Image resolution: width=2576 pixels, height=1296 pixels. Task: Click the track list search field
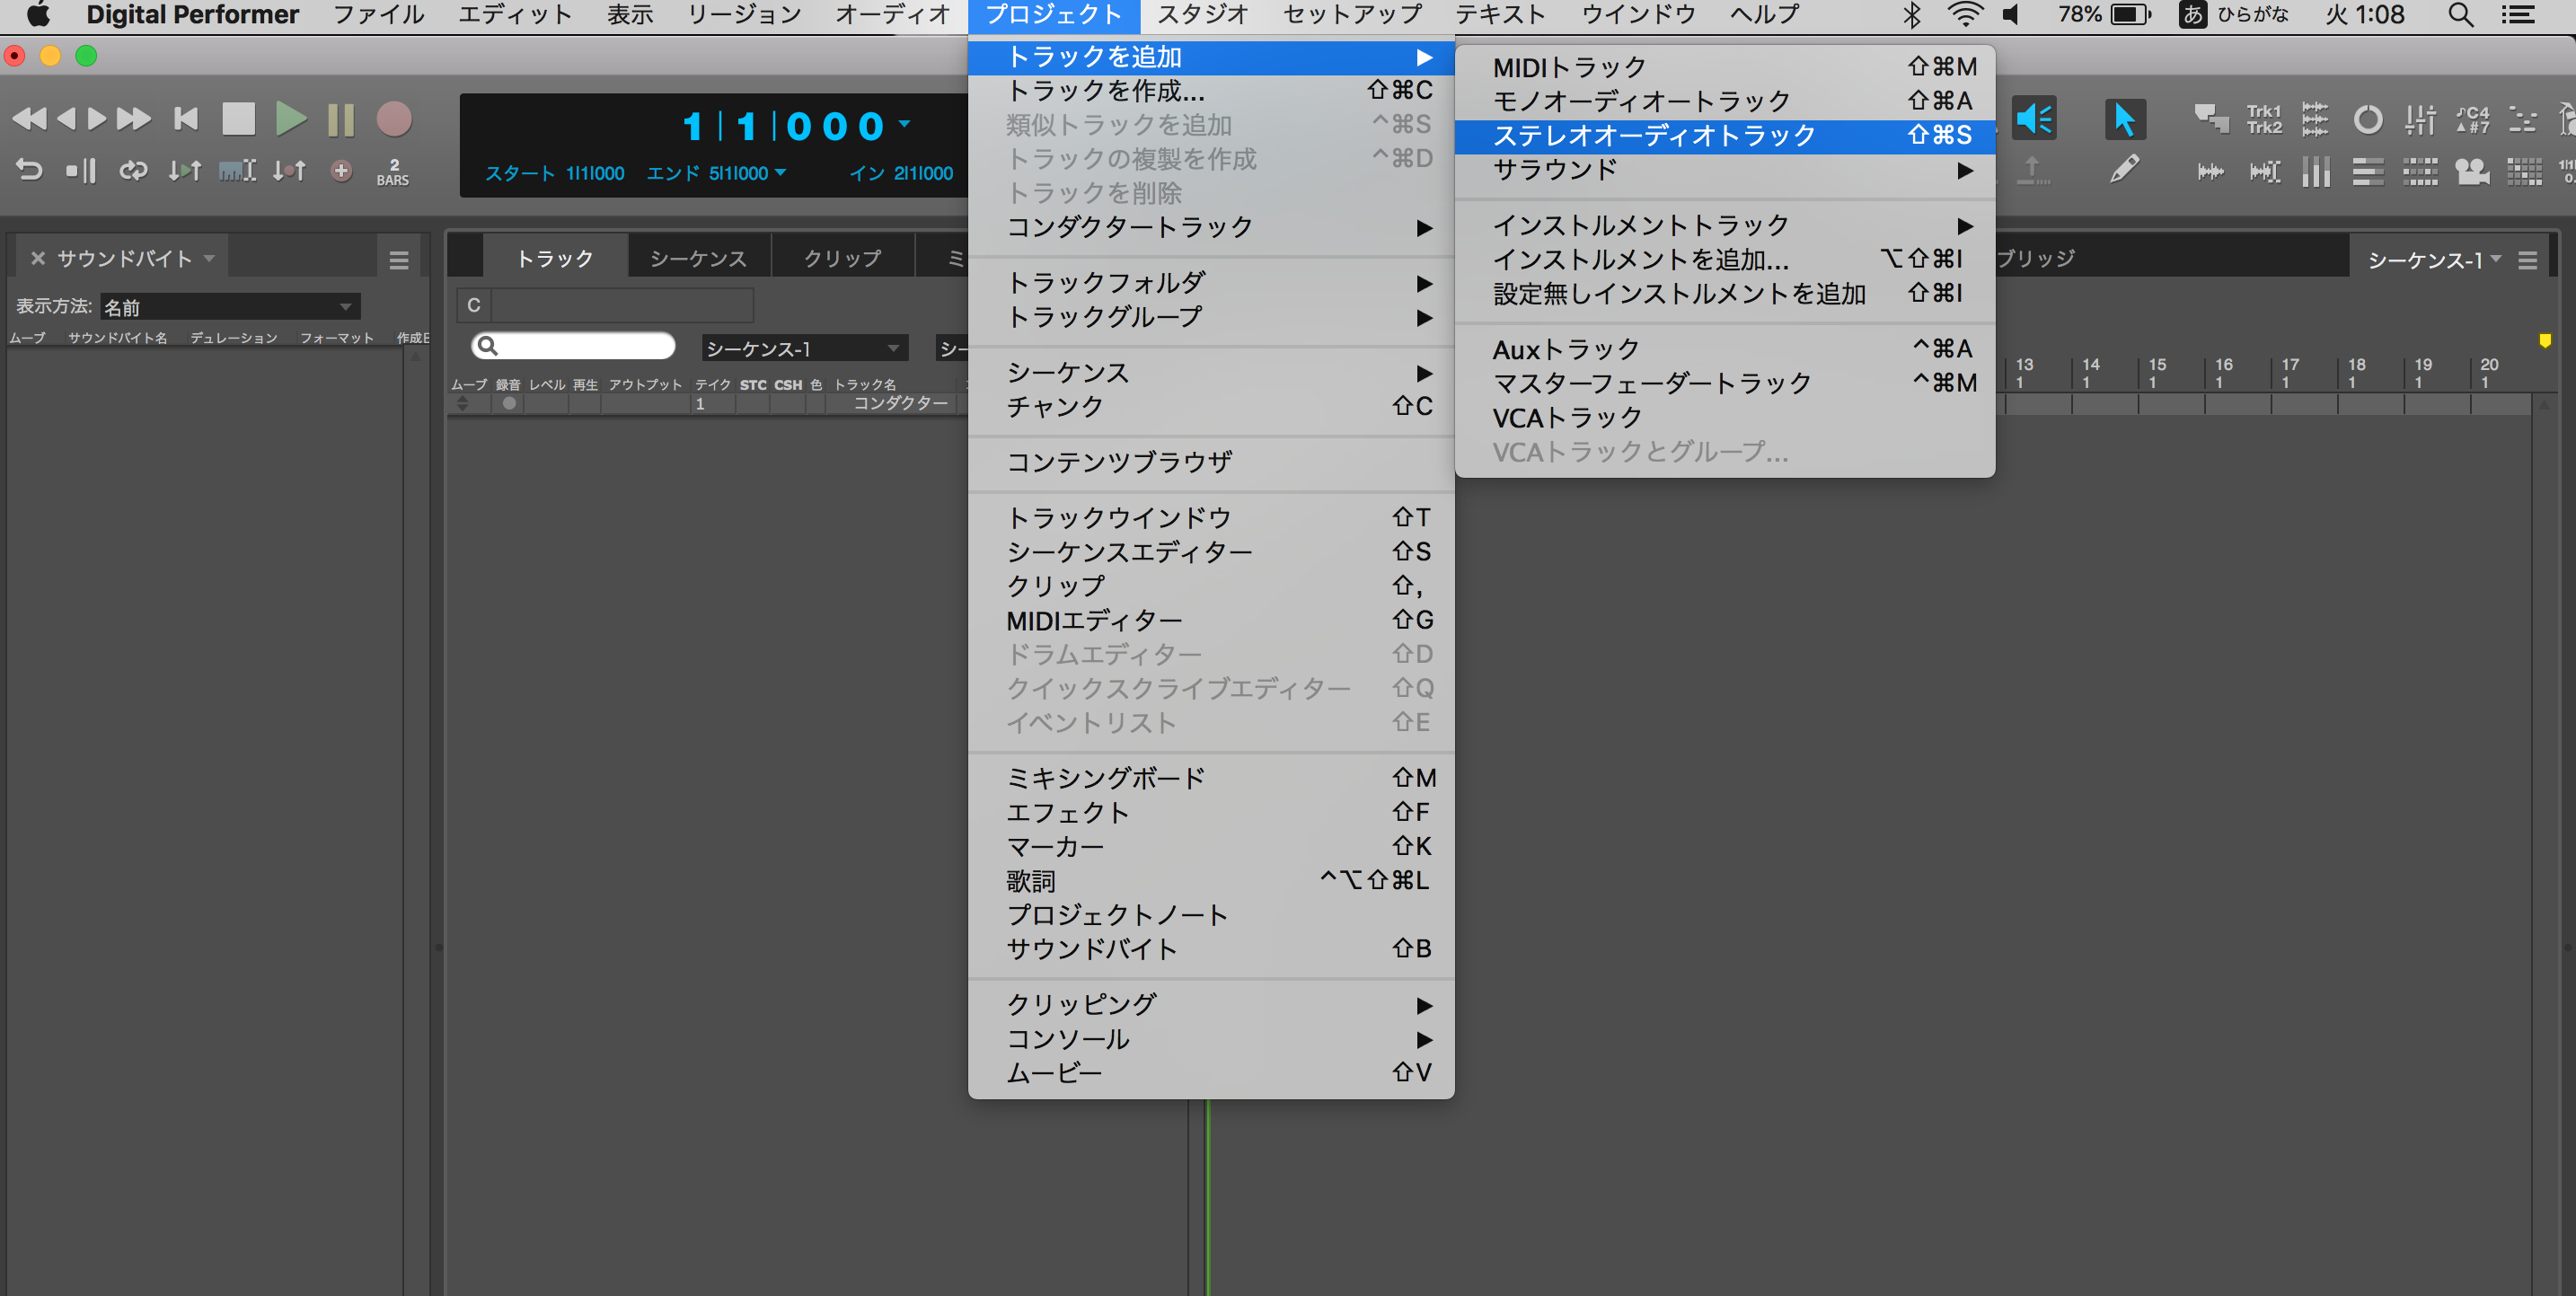583,346
